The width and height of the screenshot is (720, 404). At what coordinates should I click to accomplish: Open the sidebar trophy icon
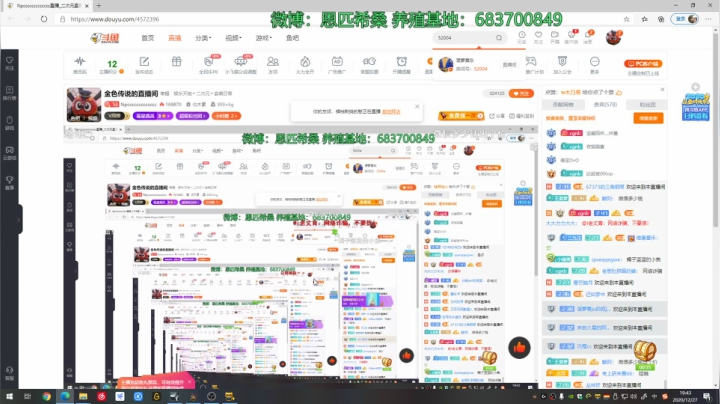pos(9,182)
